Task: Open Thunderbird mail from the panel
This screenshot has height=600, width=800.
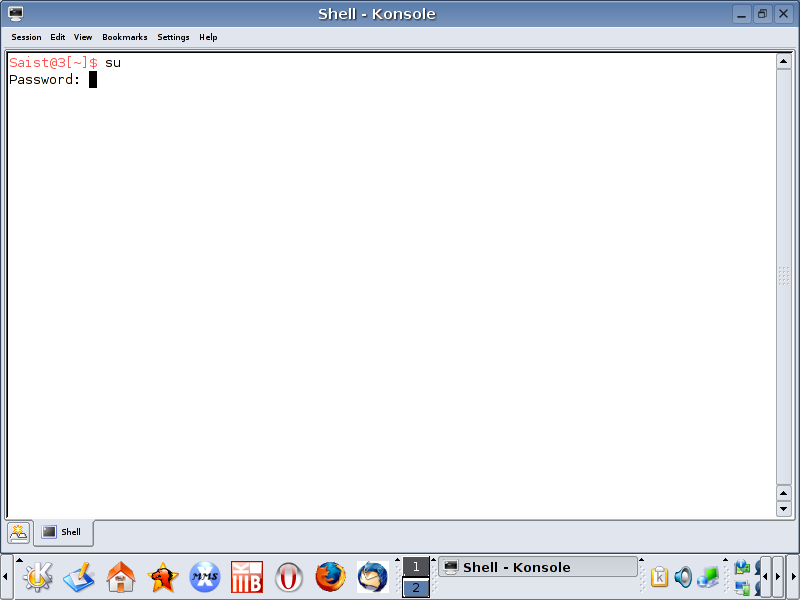Action: tap(372, 577)
